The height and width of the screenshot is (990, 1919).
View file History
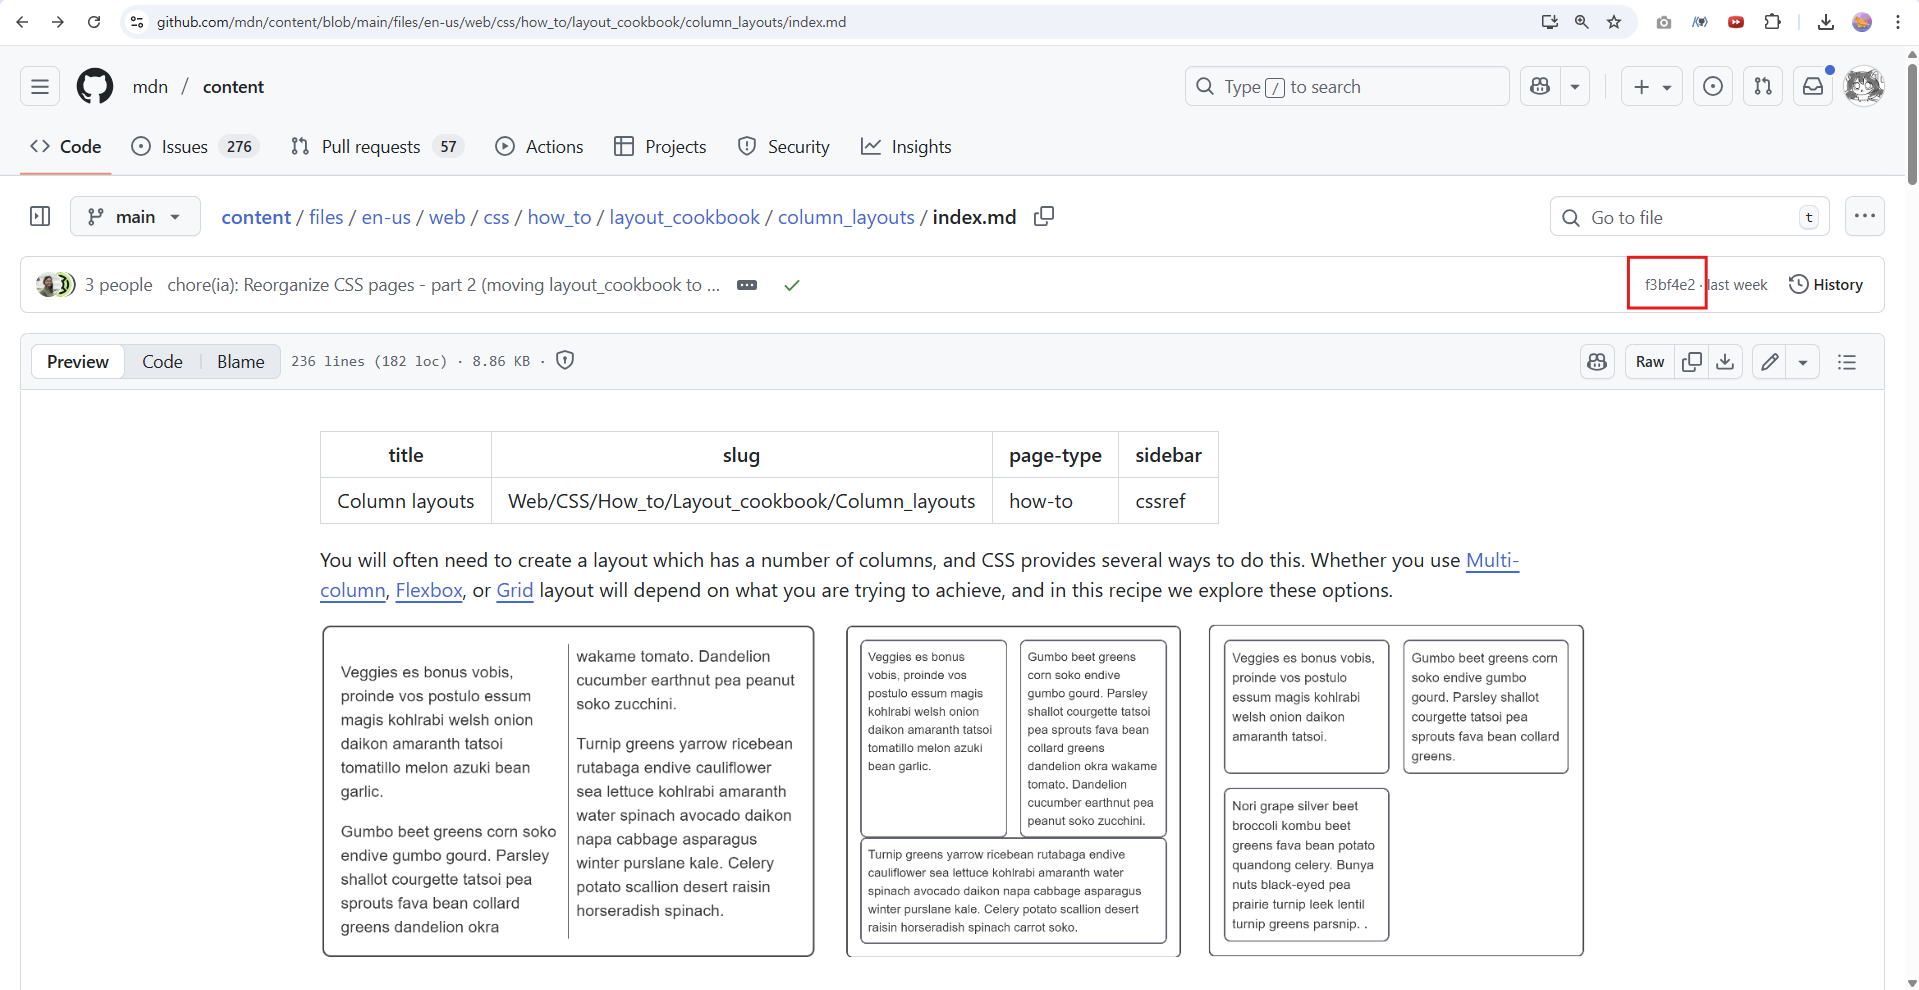click(1826, 285)
